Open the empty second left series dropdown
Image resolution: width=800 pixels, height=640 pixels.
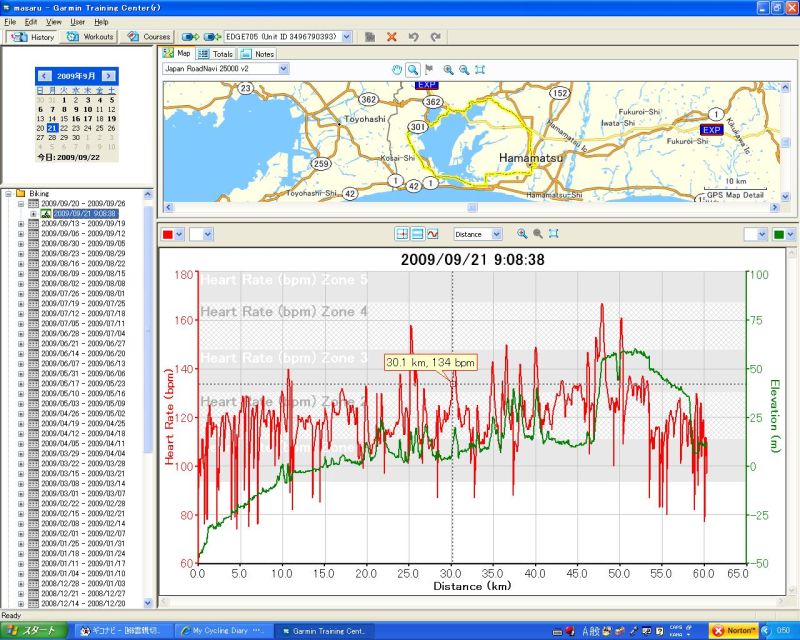207,234
